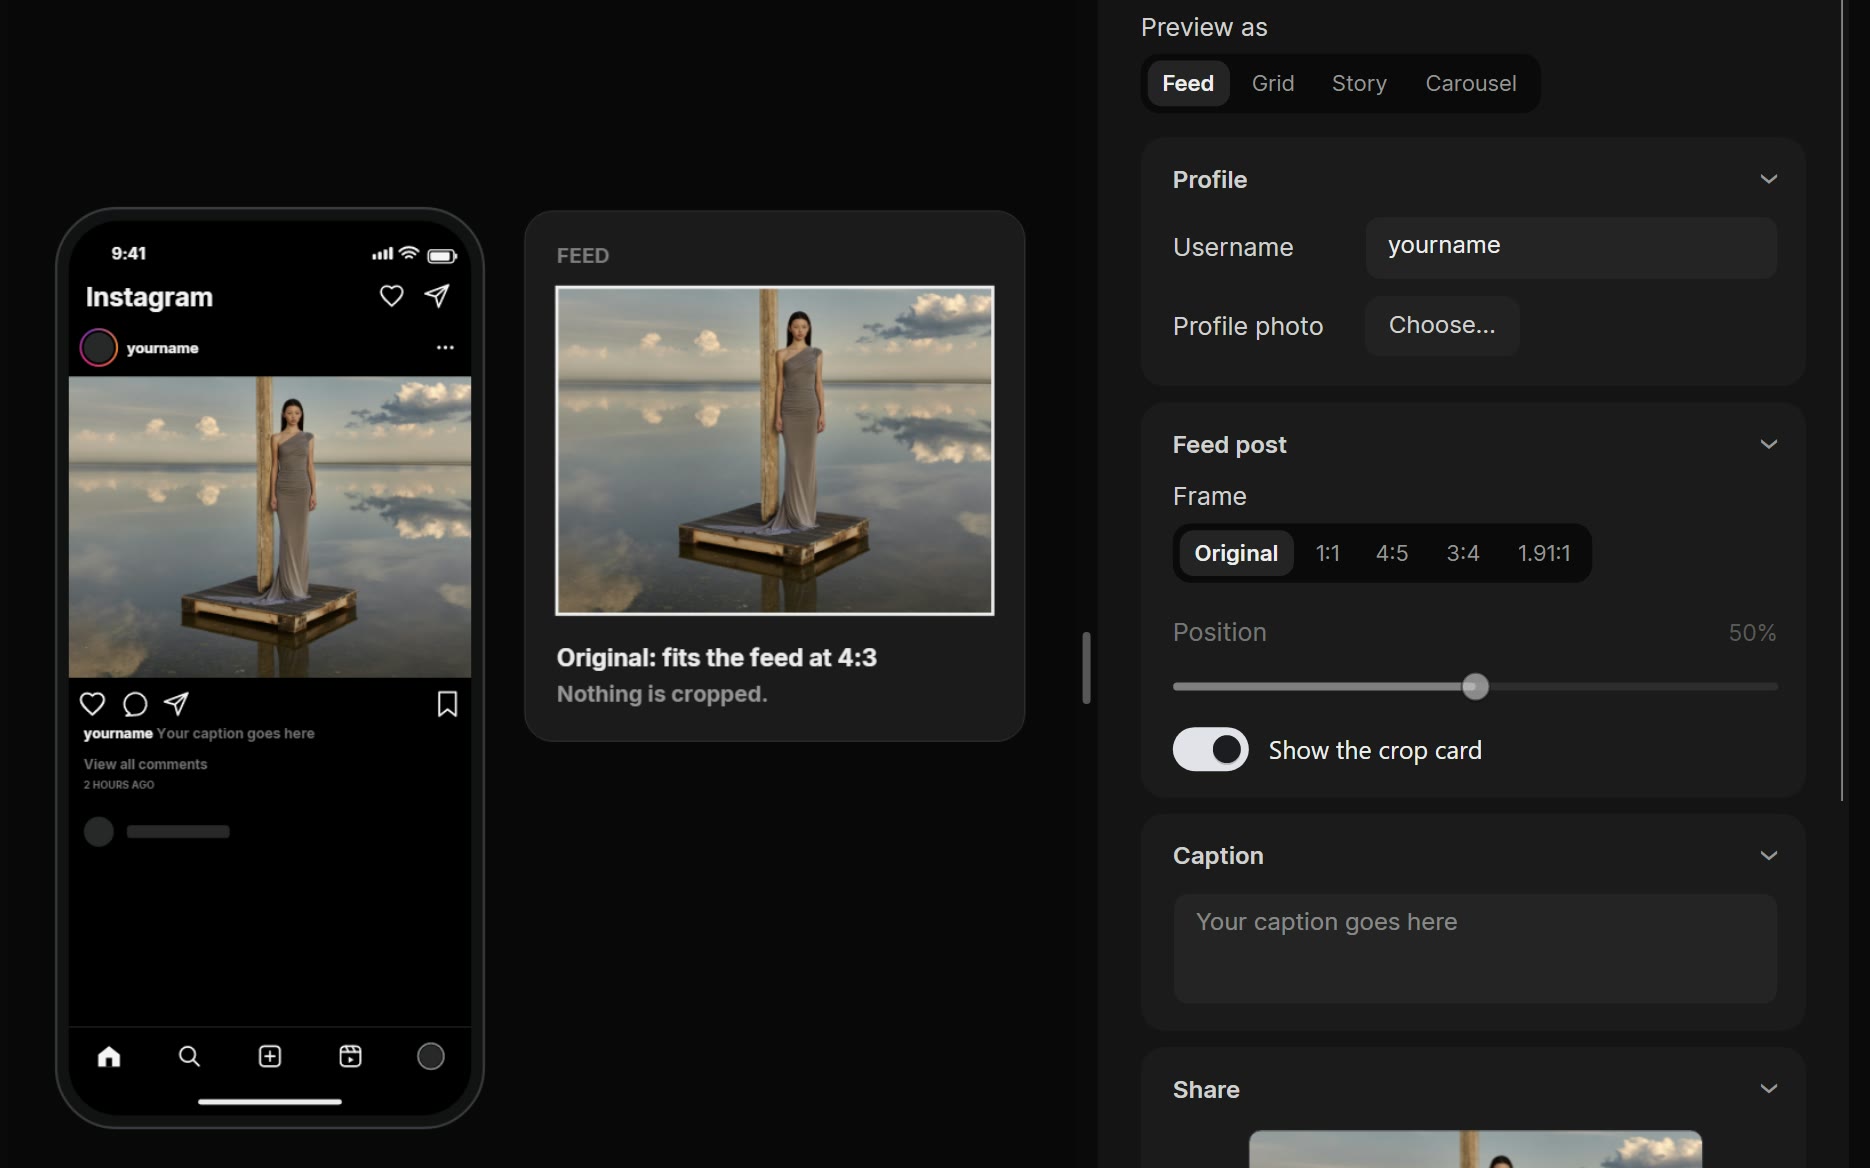Image resolution: width=1870 pixels, height=1168 pixels.
Task: Switch preview to Grid tab
Action: tap(1273, 83)
